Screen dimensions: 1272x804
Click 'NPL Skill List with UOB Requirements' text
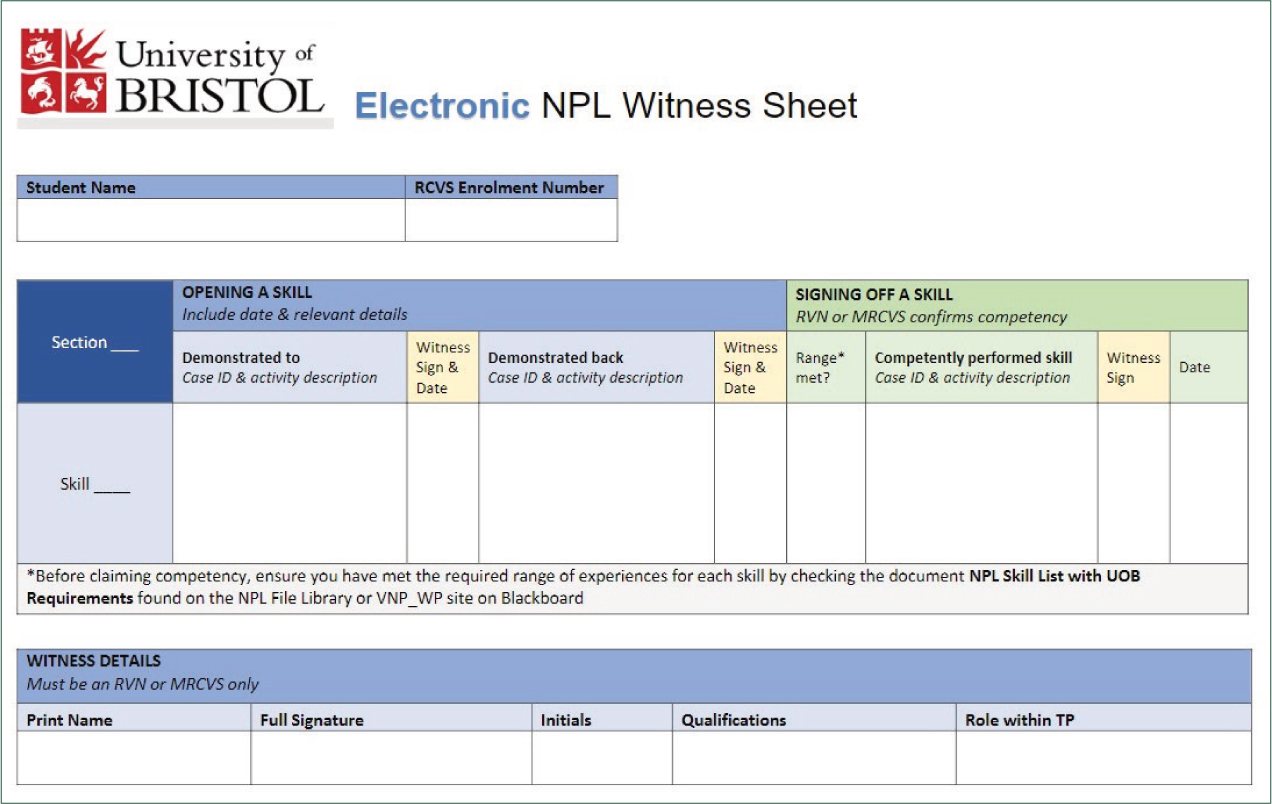583,587
